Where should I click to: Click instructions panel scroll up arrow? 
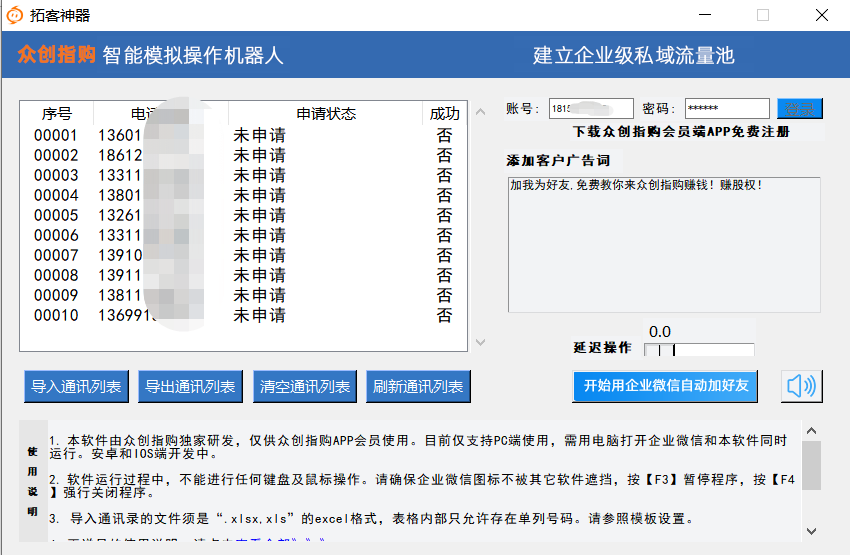pos(812,431)
